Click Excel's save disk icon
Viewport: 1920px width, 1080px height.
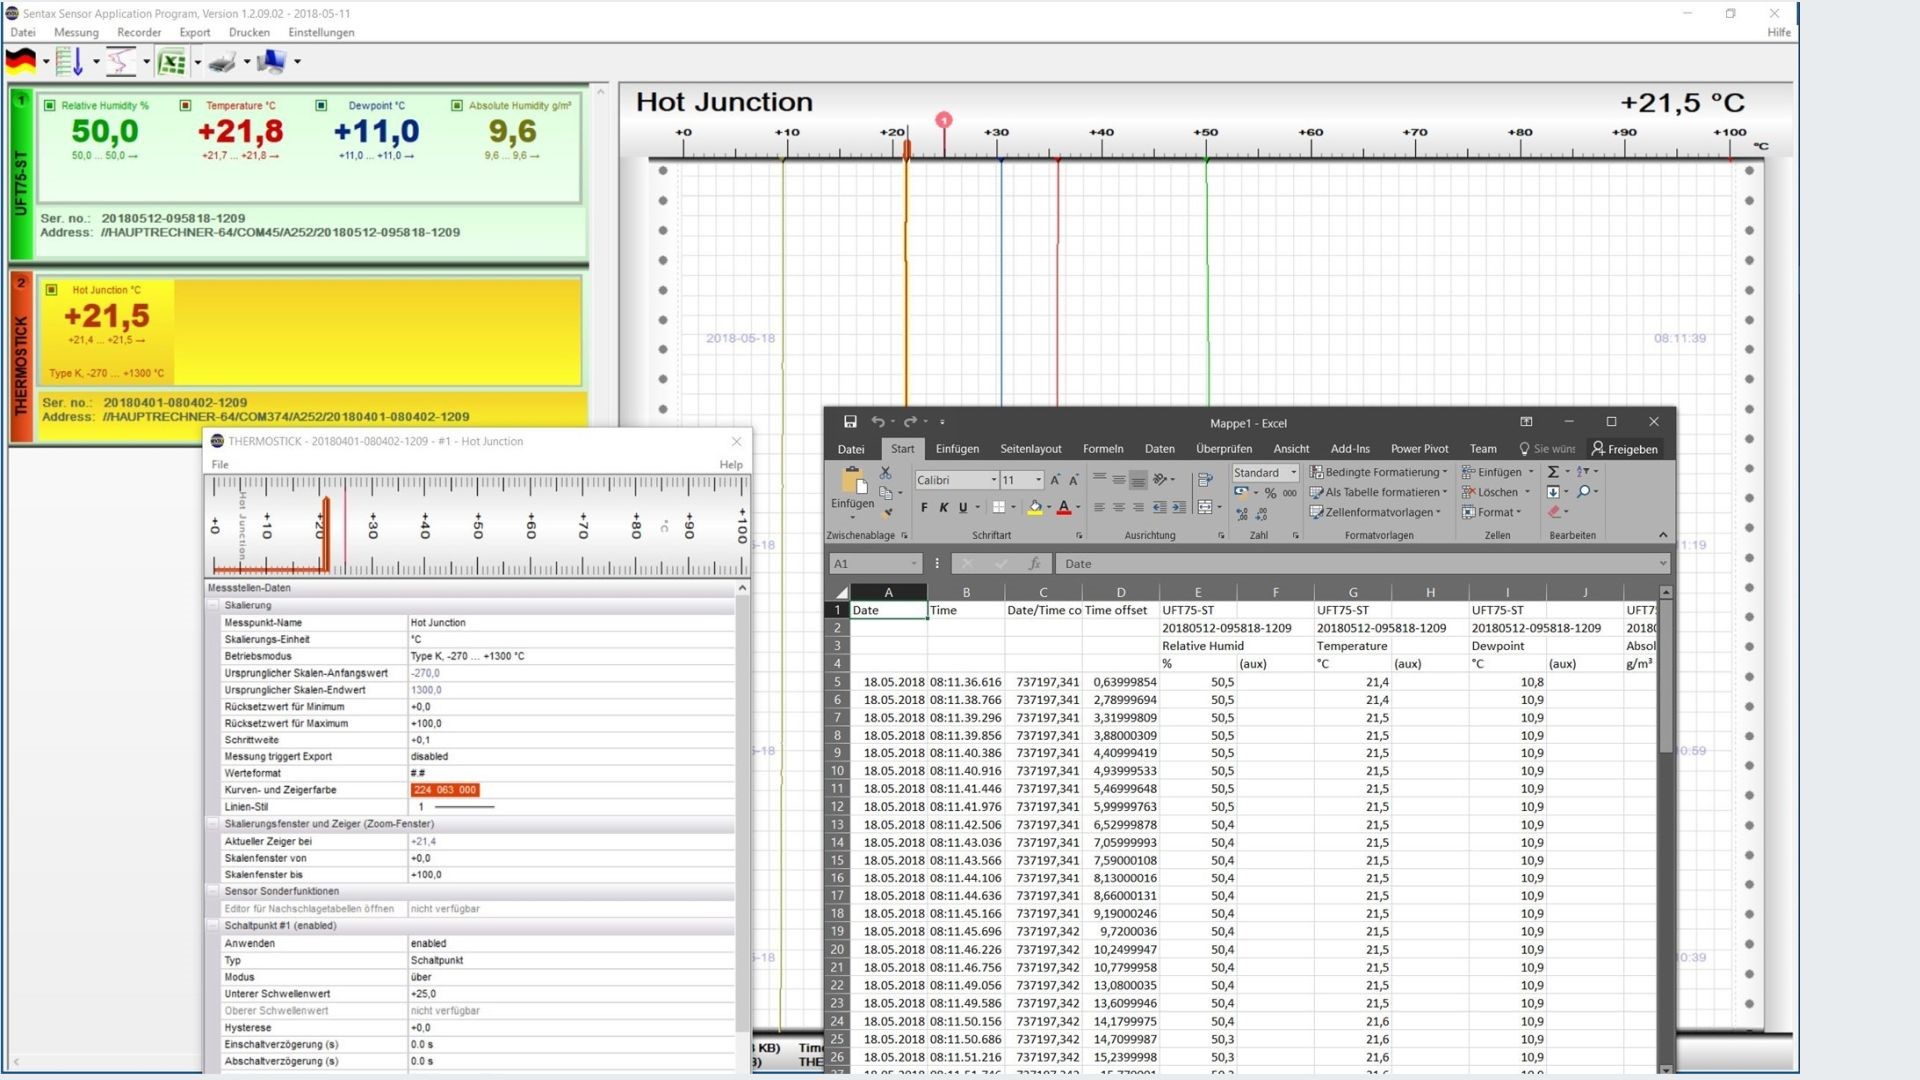(x=850, y=422)
